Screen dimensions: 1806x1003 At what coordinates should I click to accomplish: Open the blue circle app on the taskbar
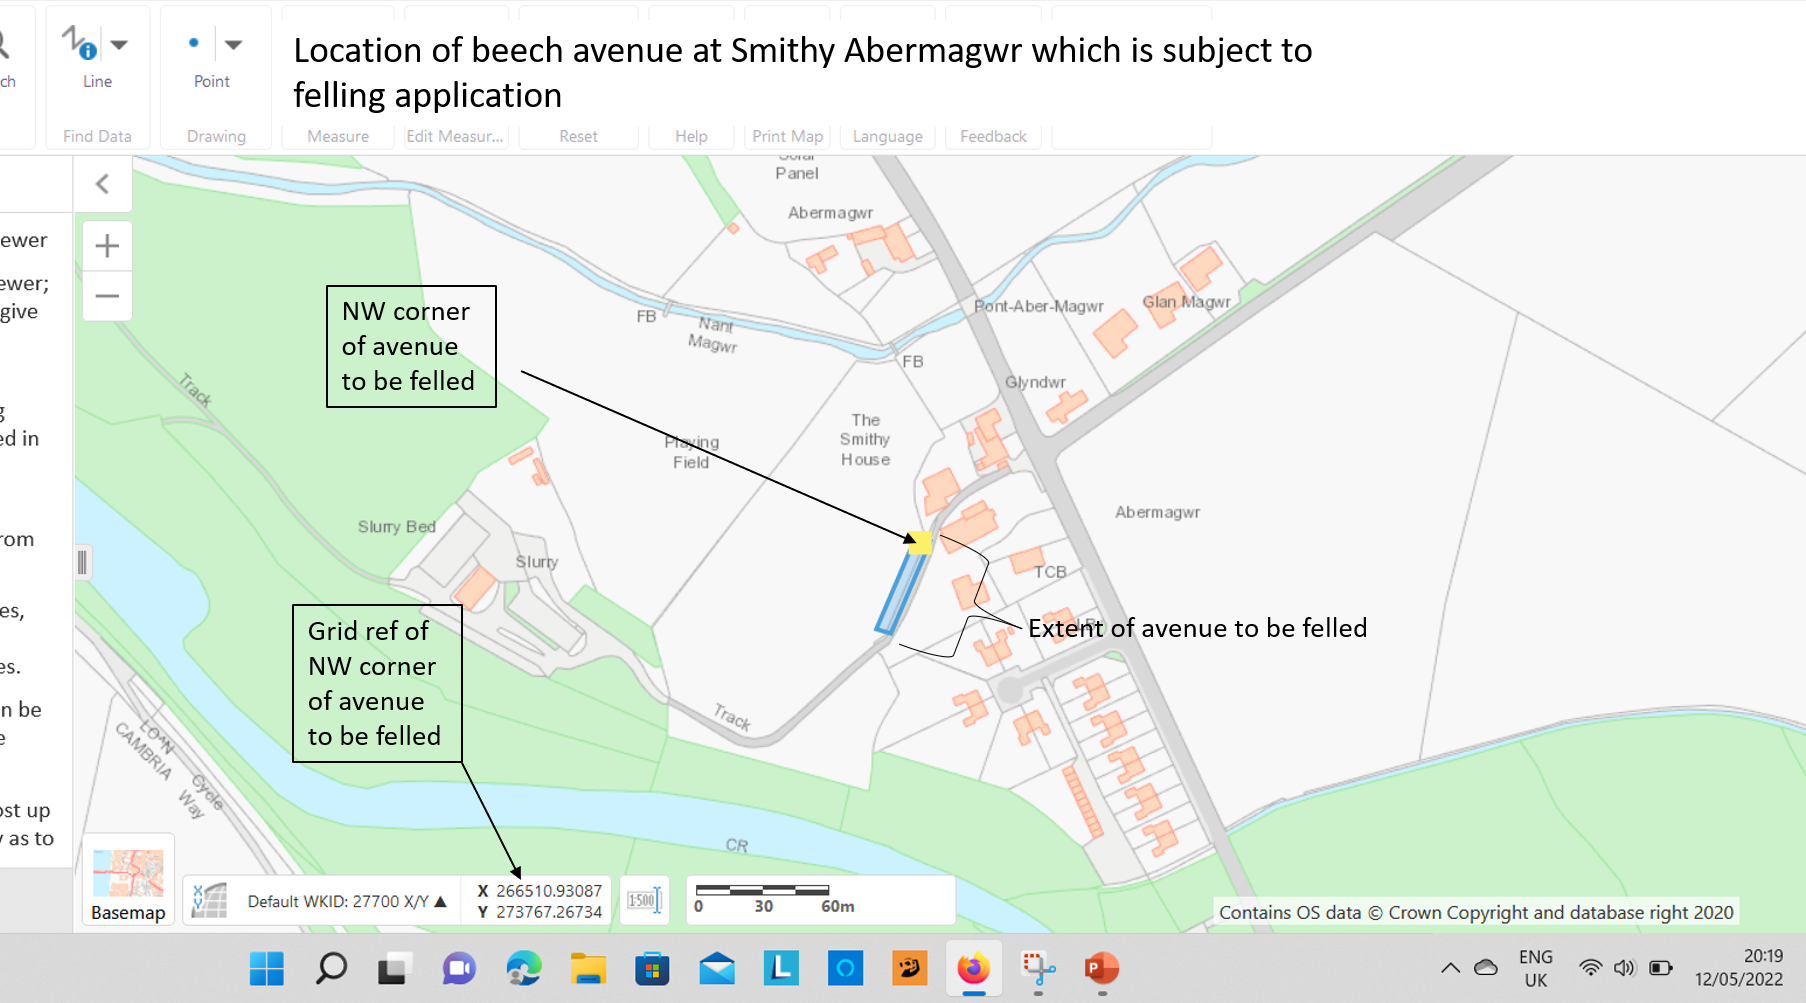click(845, 968)
